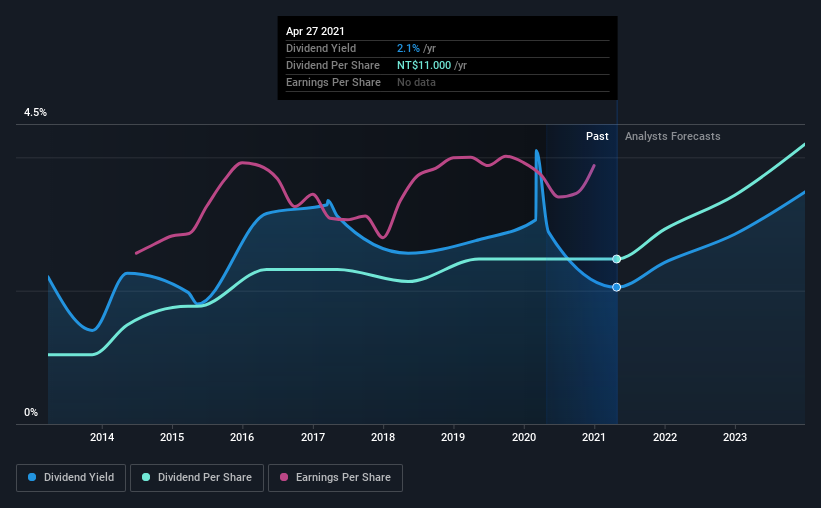Toggle the Dividend Yield legend button
This screenshot has height=508, width=821.
point(71,478)
